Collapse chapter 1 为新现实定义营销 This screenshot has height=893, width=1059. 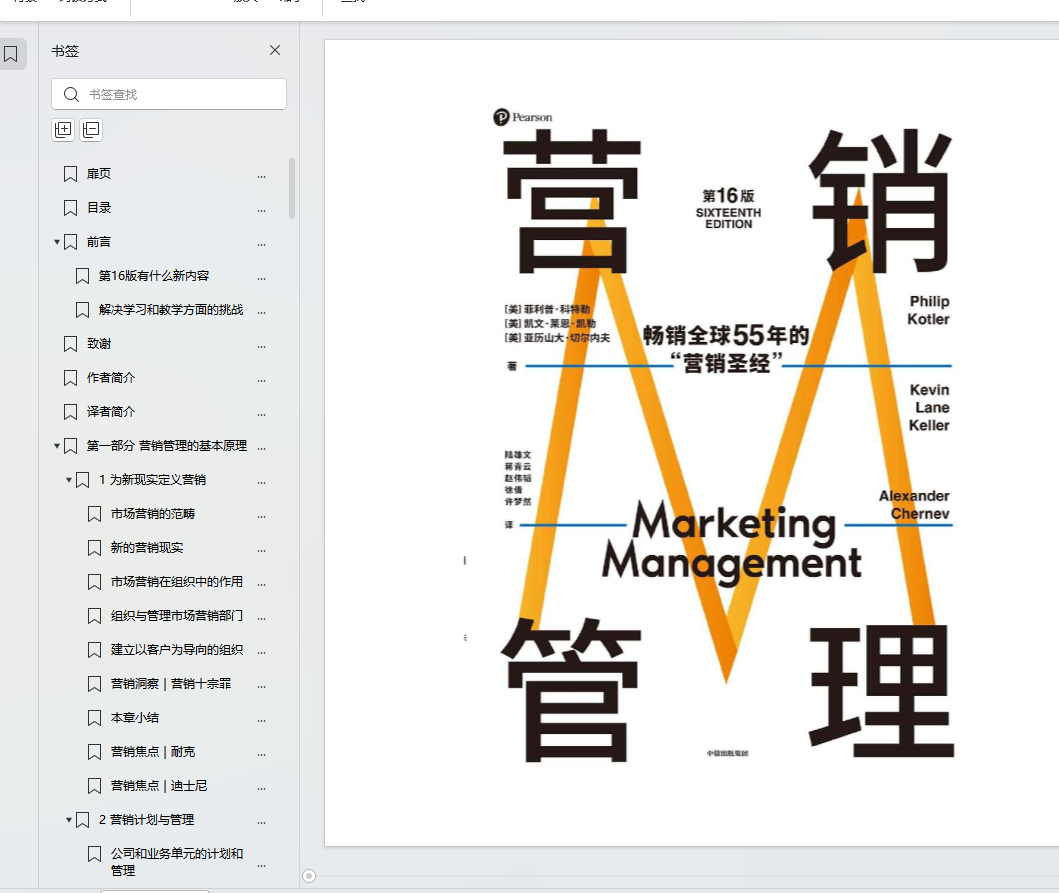pyautogui.click(x=69, y=480)
